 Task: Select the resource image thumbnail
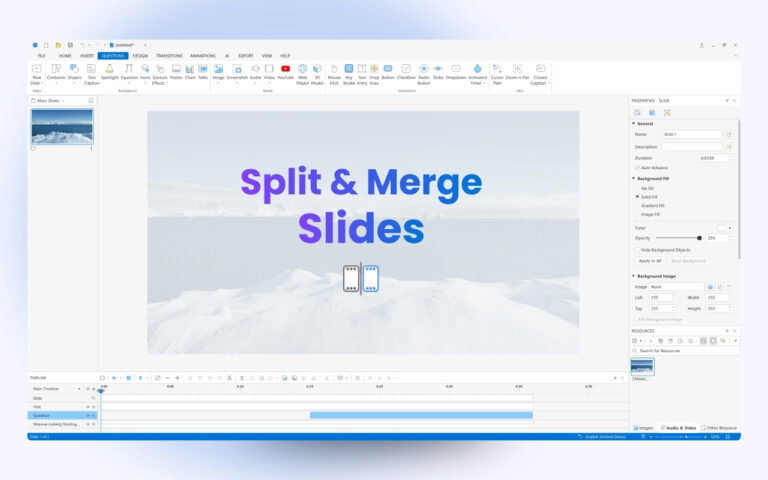coord(642,366)
